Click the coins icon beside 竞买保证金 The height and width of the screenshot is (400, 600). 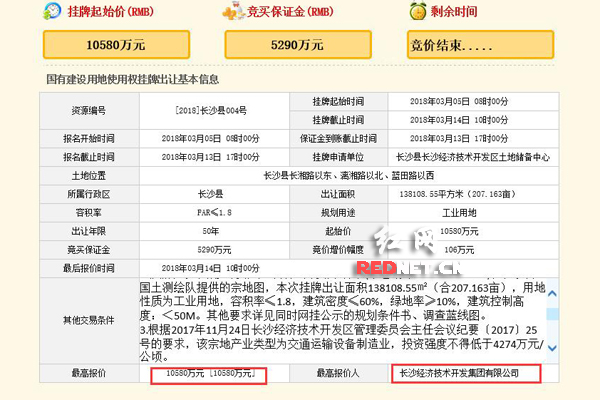pos(232,11)
